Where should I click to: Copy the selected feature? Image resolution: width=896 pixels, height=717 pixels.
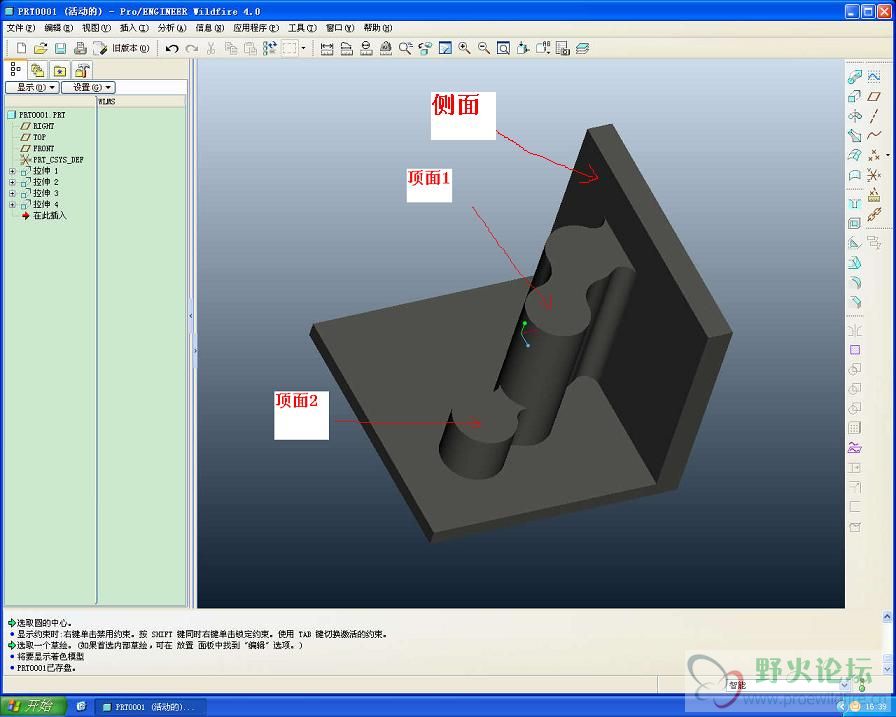(x=231, y=49)
